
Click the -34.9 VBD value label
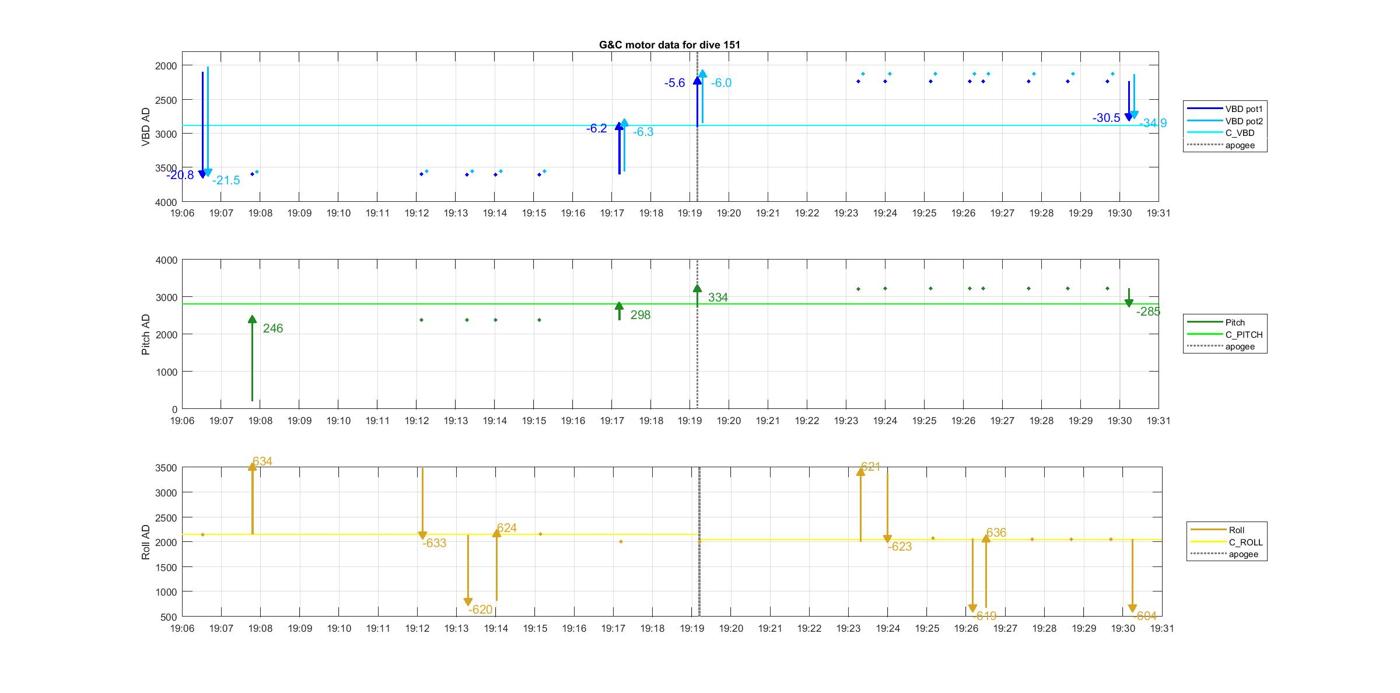pyautogui.click(x=1153, y=123)
